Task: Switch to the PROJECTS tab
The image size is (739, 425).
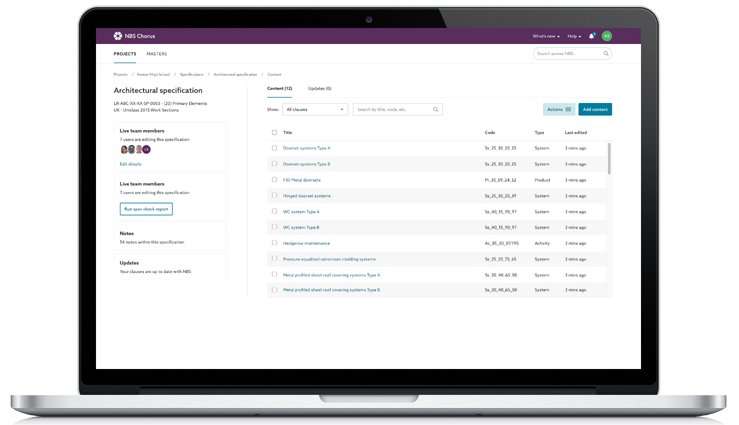Action: [125, 54]
